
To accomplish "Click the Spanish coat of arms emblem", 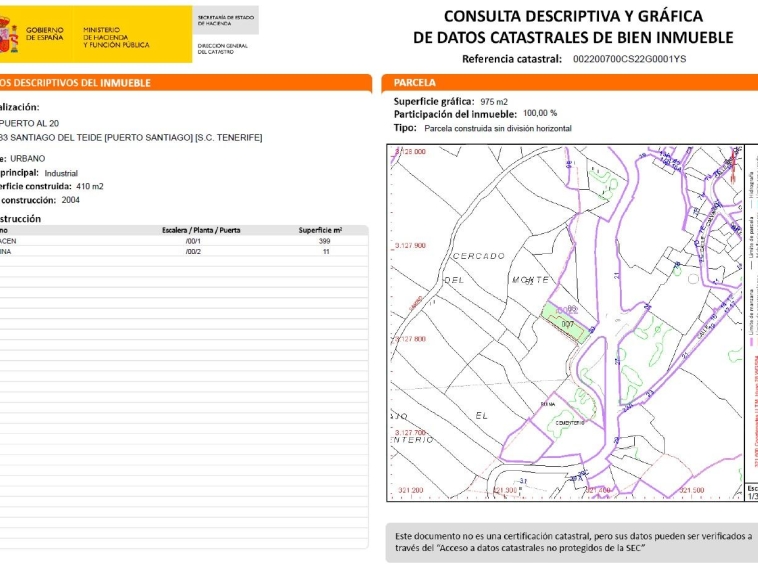I will click(x=11, y=38).
